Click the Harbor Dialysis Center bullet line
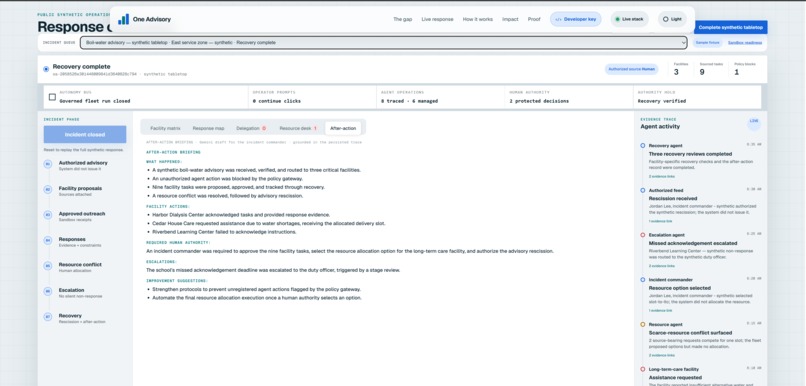This screenshot has width=806, height=386. tap(241, 215)
